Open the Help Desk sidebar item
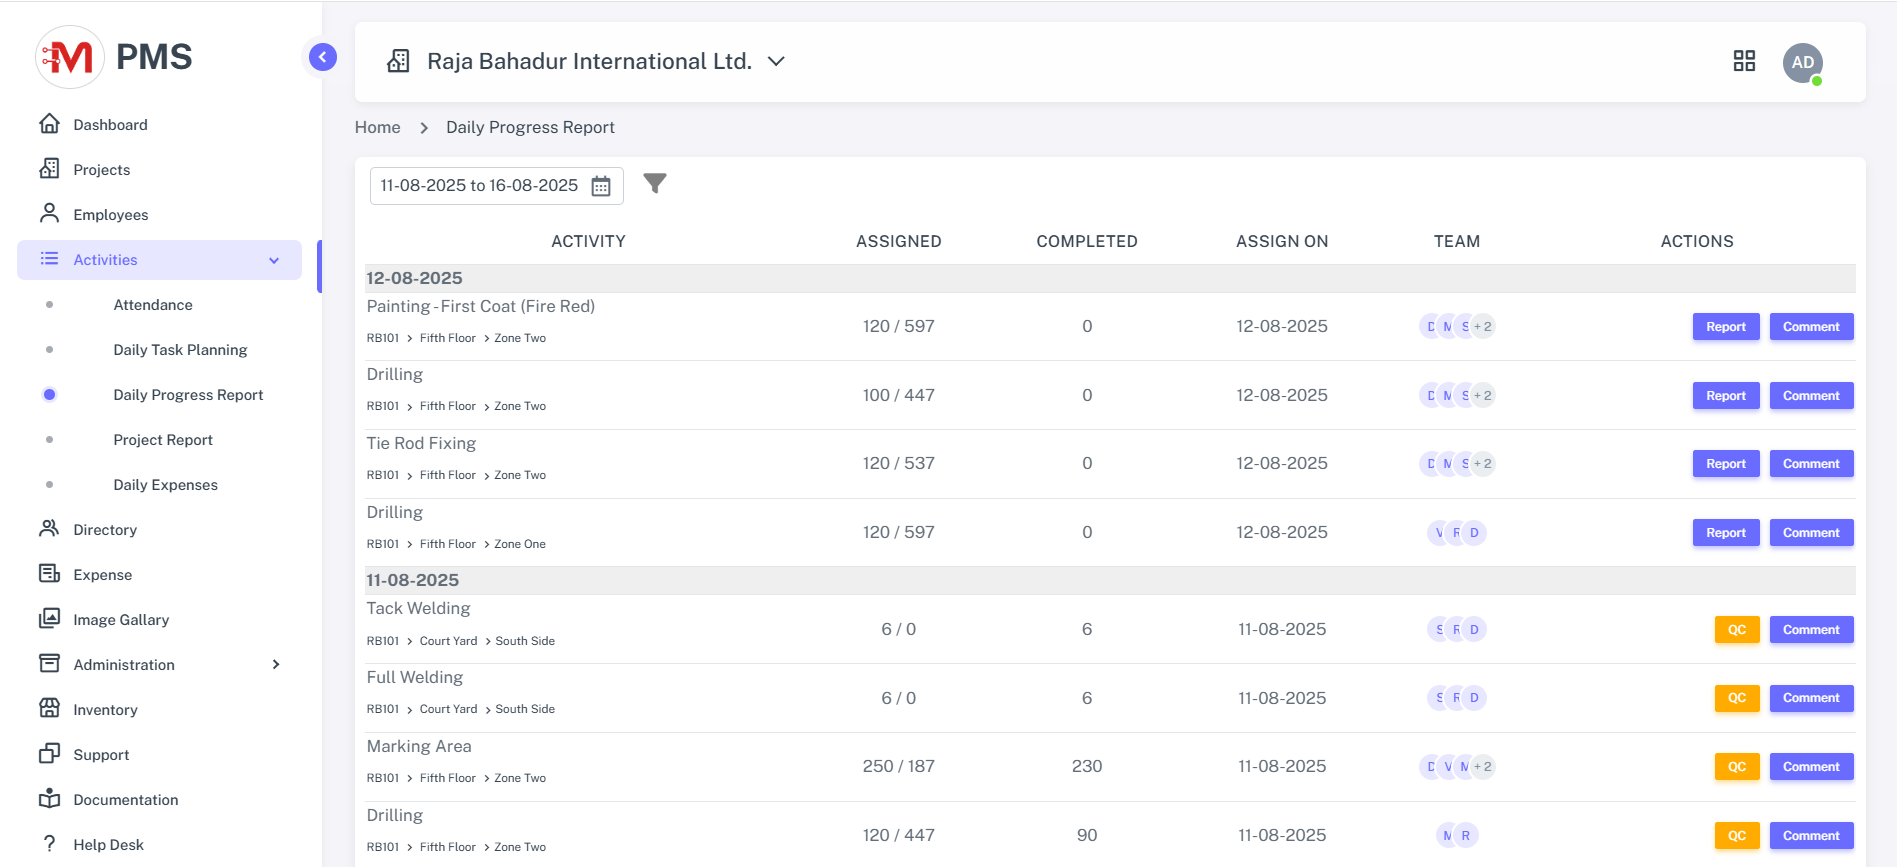Viewport: 1897px width, 867px height. 108,845
